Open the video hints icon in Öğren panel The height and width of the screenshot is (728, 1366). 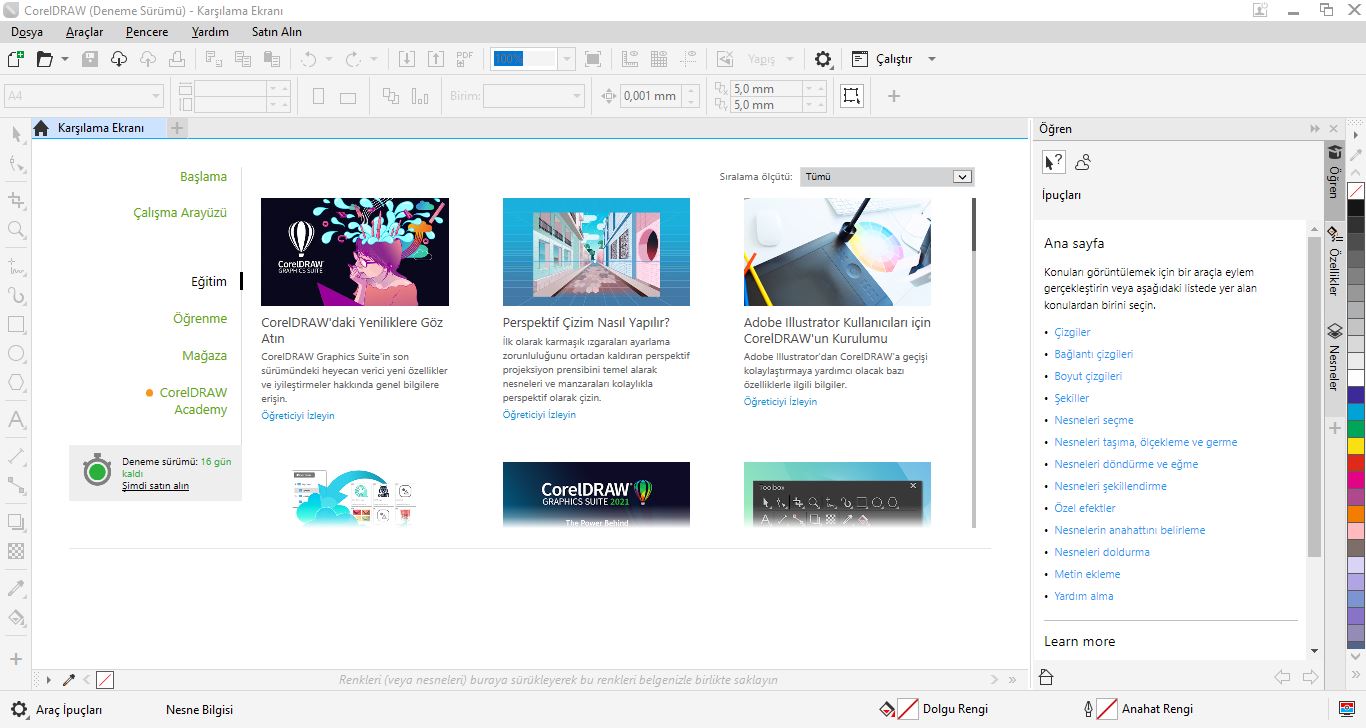click(1082, 162)
